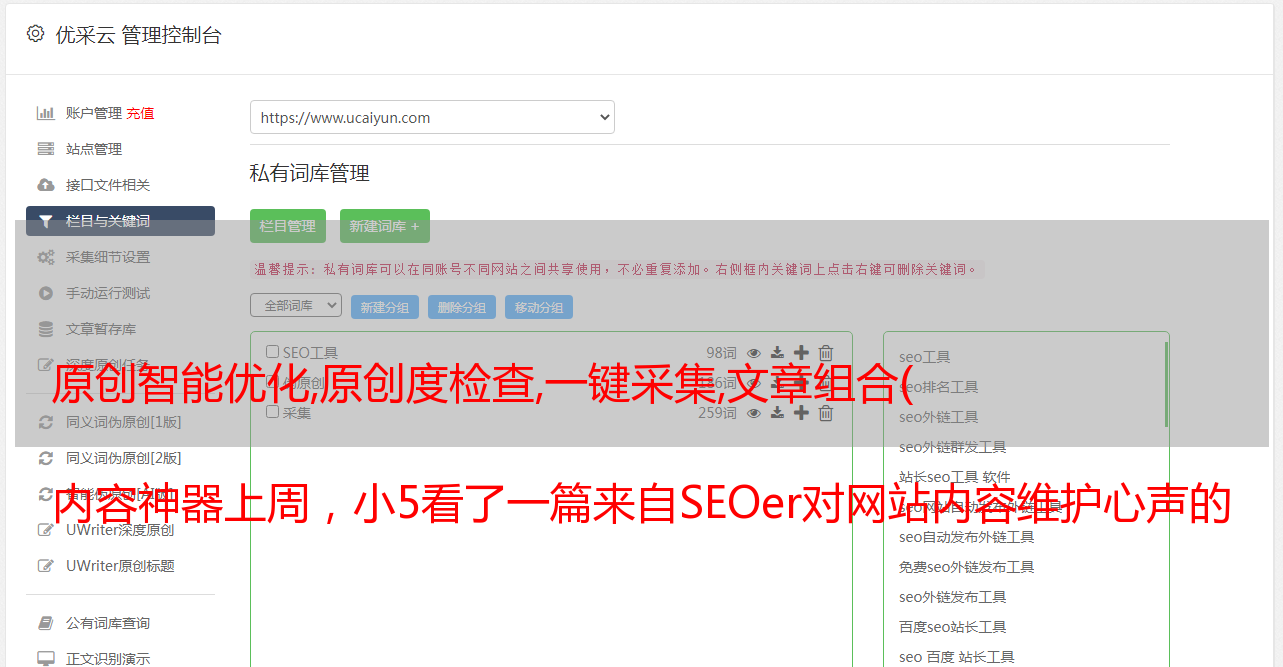This screenshot has height=667, width=1283.
Task: Open 同义词伪原创[1版] in the sidebar
Action: coord(124,422)
